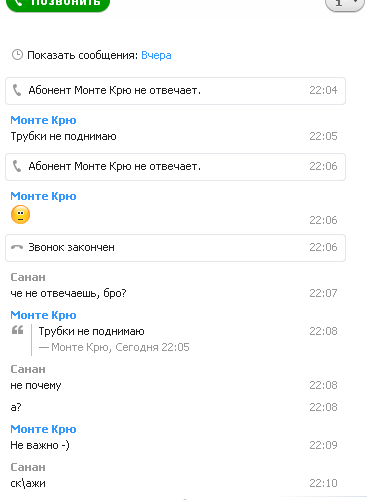Click the quote marks icon in quoted message
The image size is (367, 500).
click(17, 330)
